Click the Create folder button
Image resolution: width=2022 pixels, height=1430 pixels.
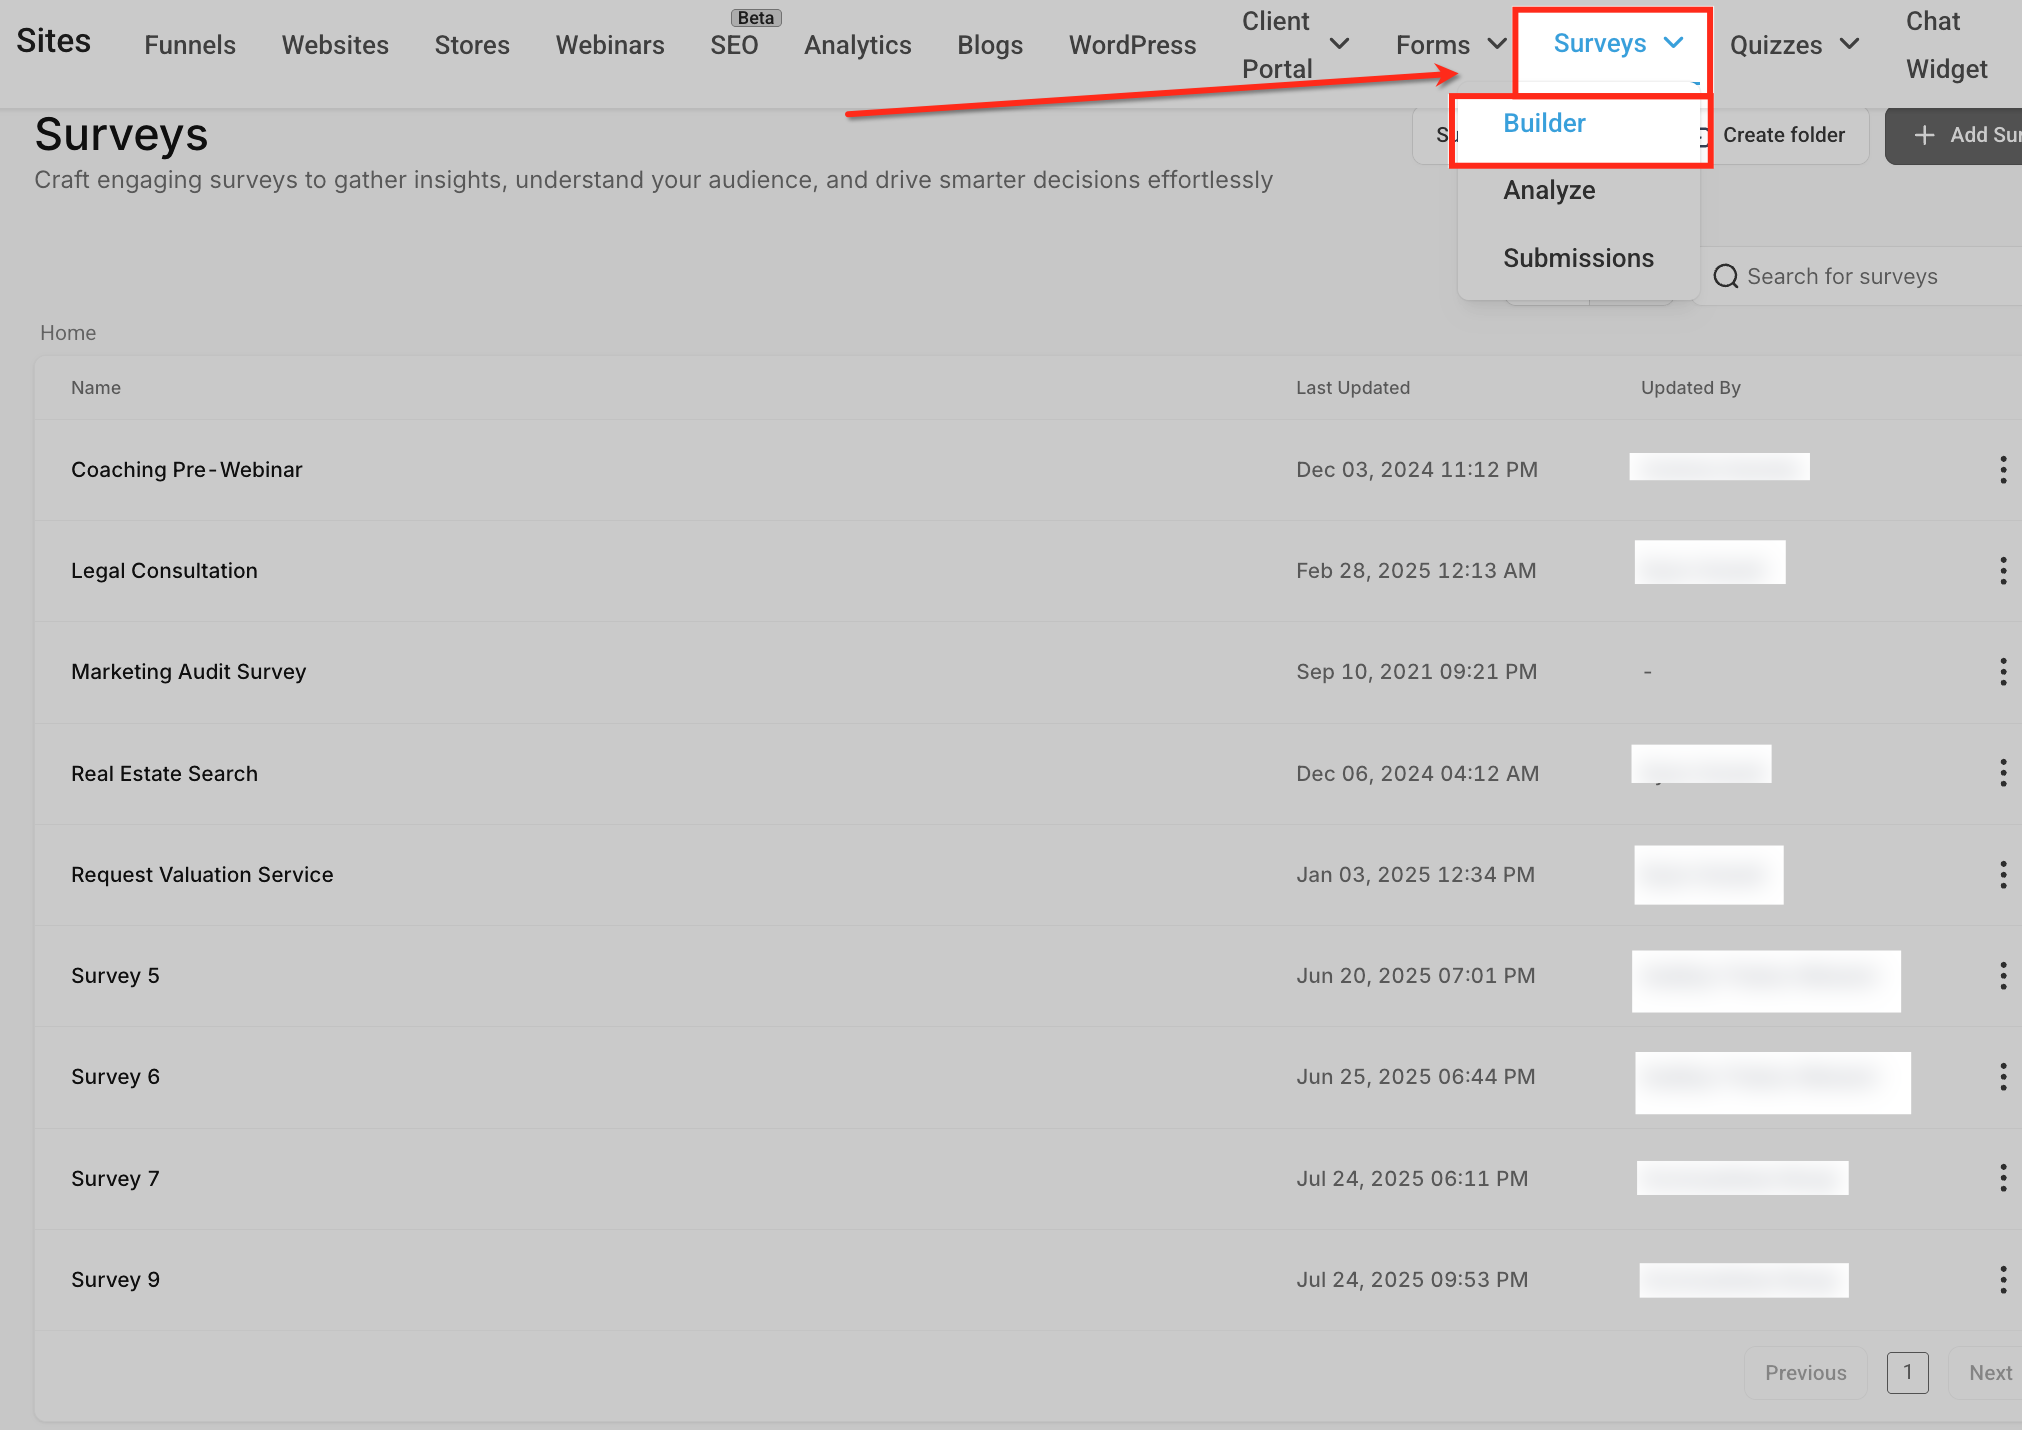1785,134
